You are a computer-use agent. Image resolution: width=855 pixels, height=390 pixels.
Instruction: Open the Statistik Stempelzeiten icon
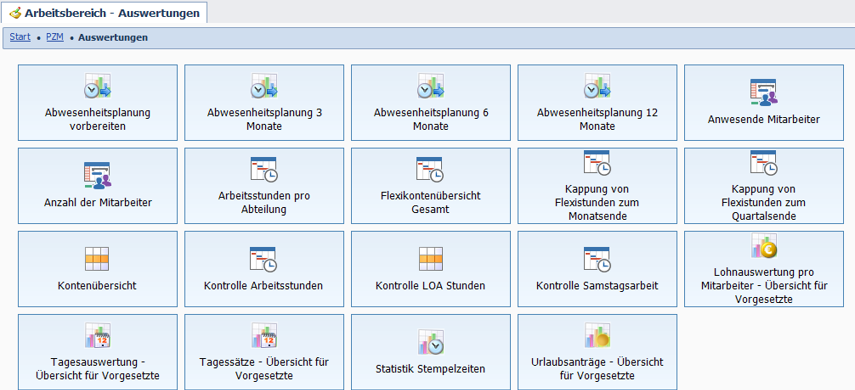point(431,341)
